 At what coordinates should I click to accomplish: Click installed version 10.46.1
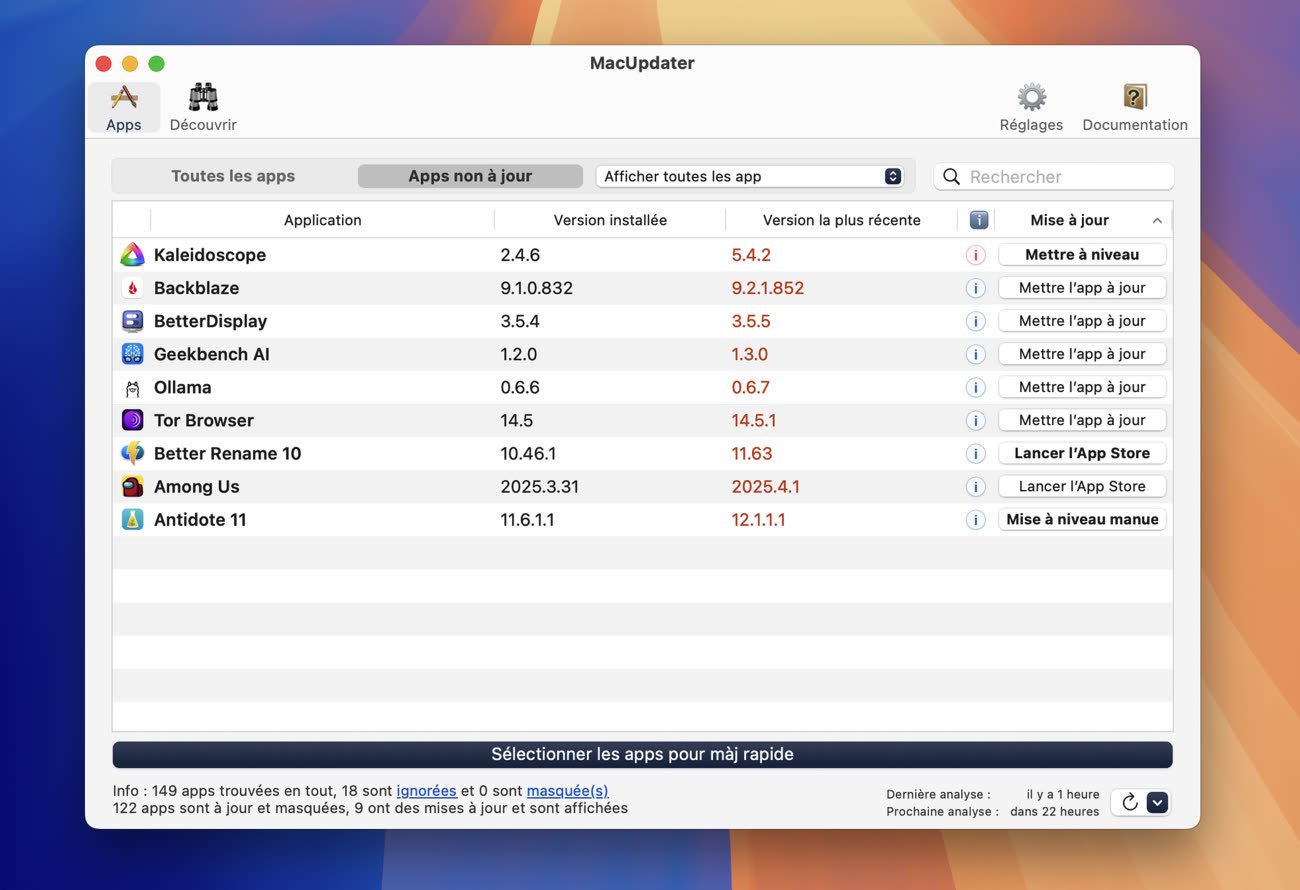point(528,453)
